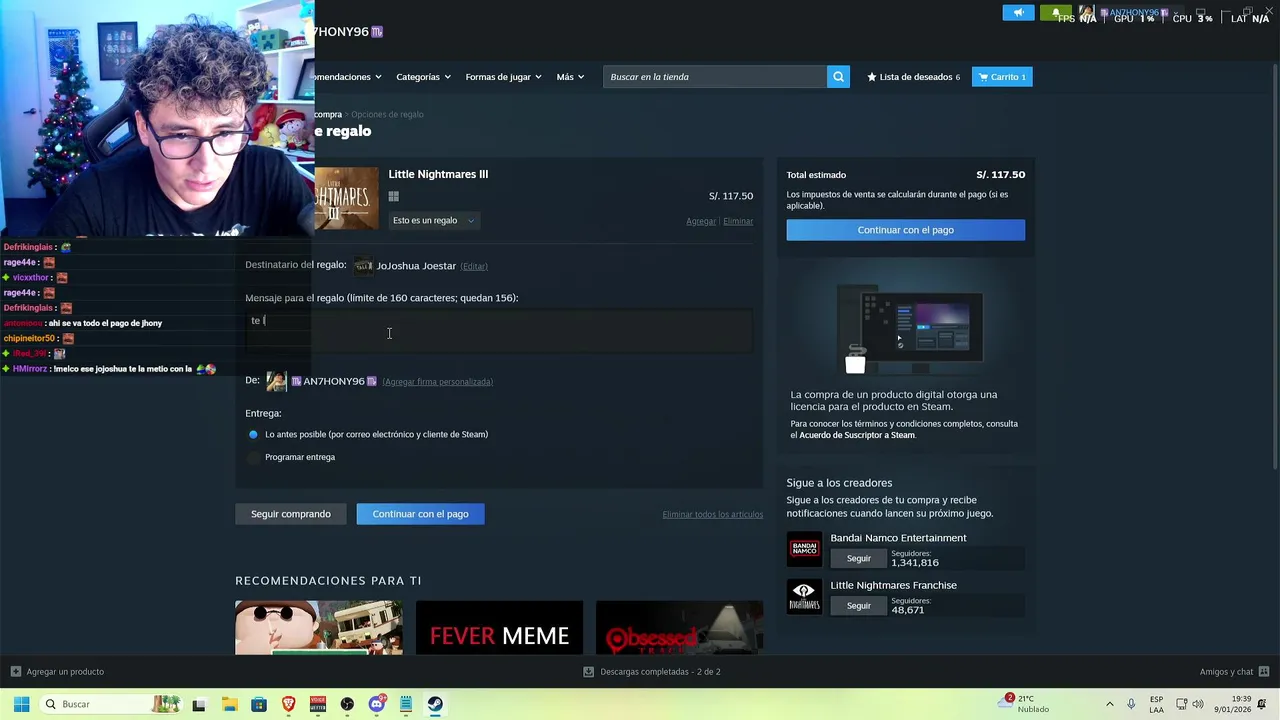Open the AN7HONY96 sender profile name
Screen dimensions: 1280x720
pyautogui.click(x=334, y=381)
